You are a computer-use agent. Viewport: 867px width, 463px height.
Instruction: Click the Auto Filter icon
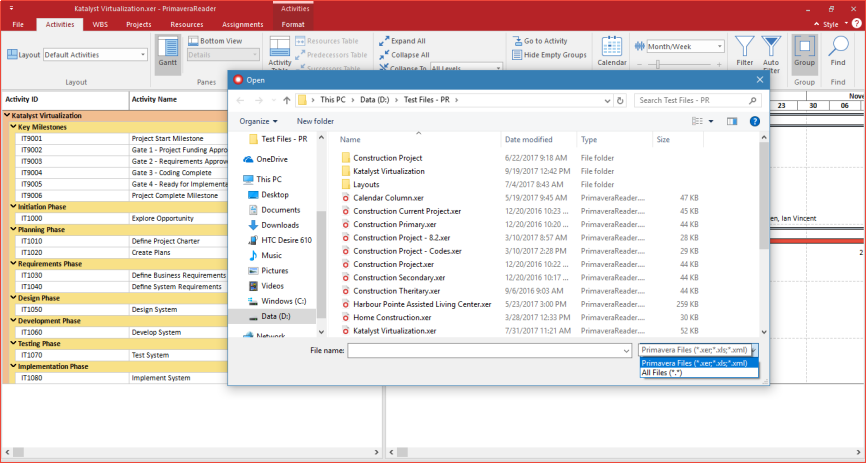[771, 53]
